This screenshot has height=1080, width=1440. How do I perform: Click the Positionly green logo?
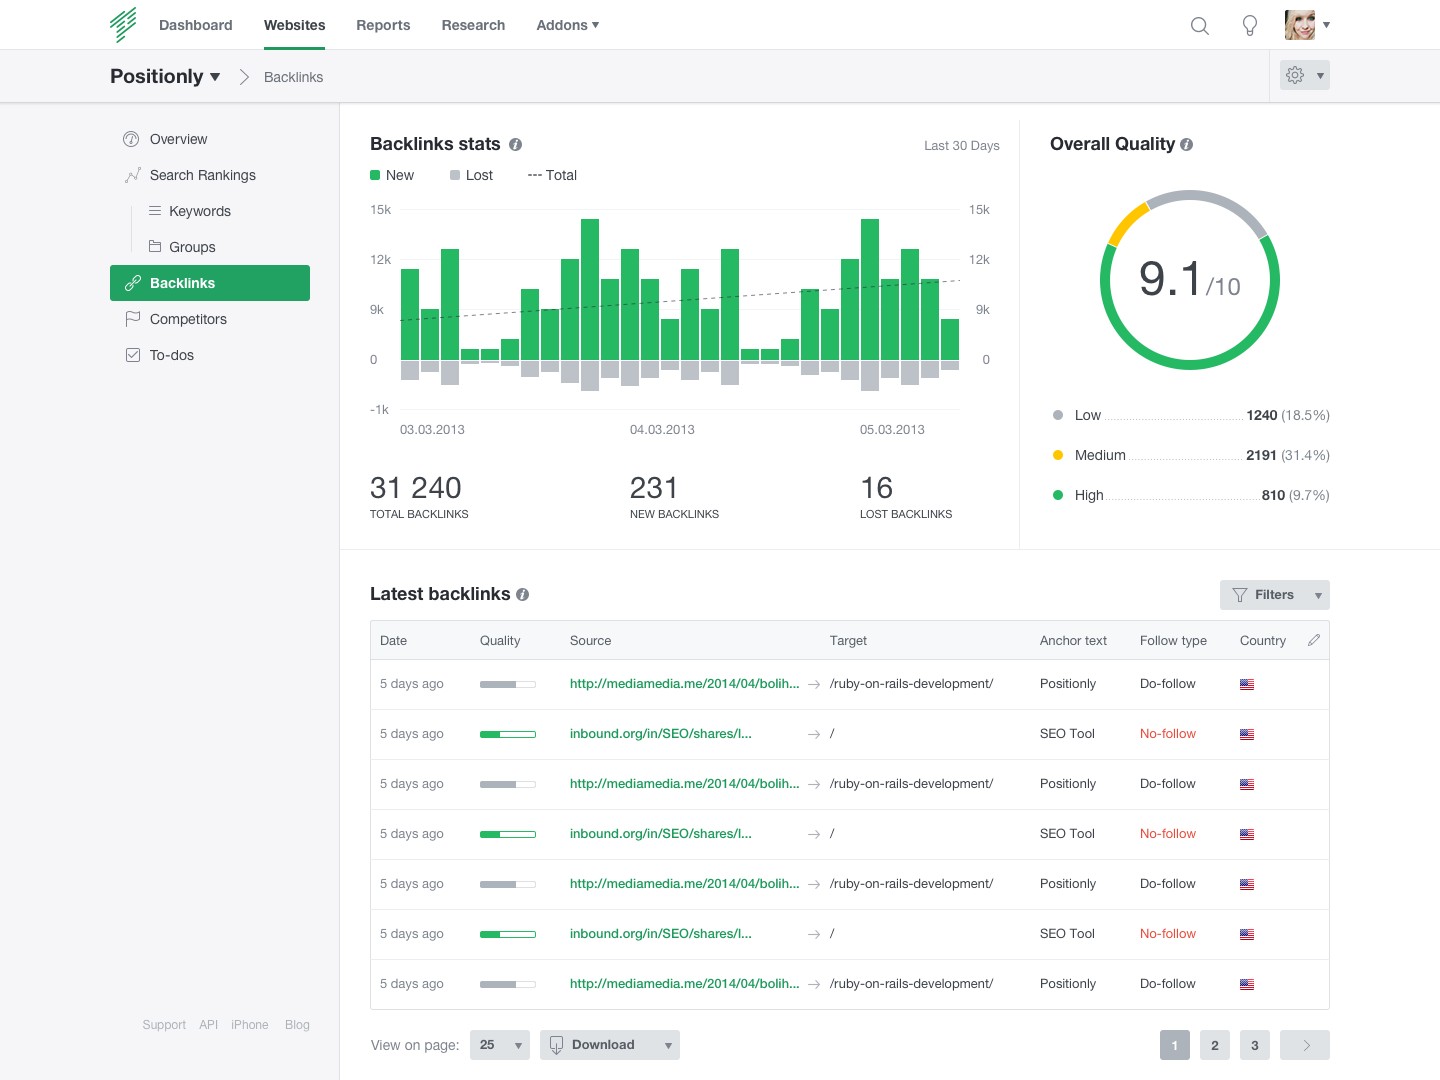click(123, 25)
